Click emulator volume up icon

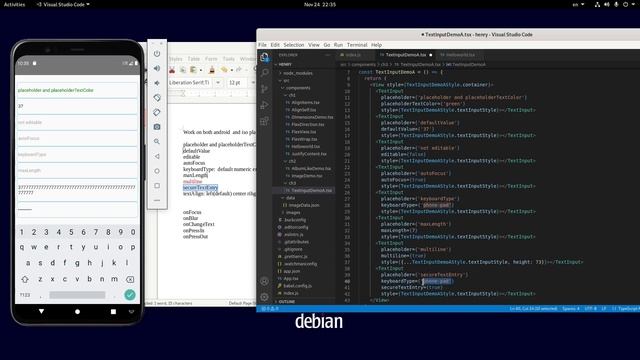tap(157, 68)
